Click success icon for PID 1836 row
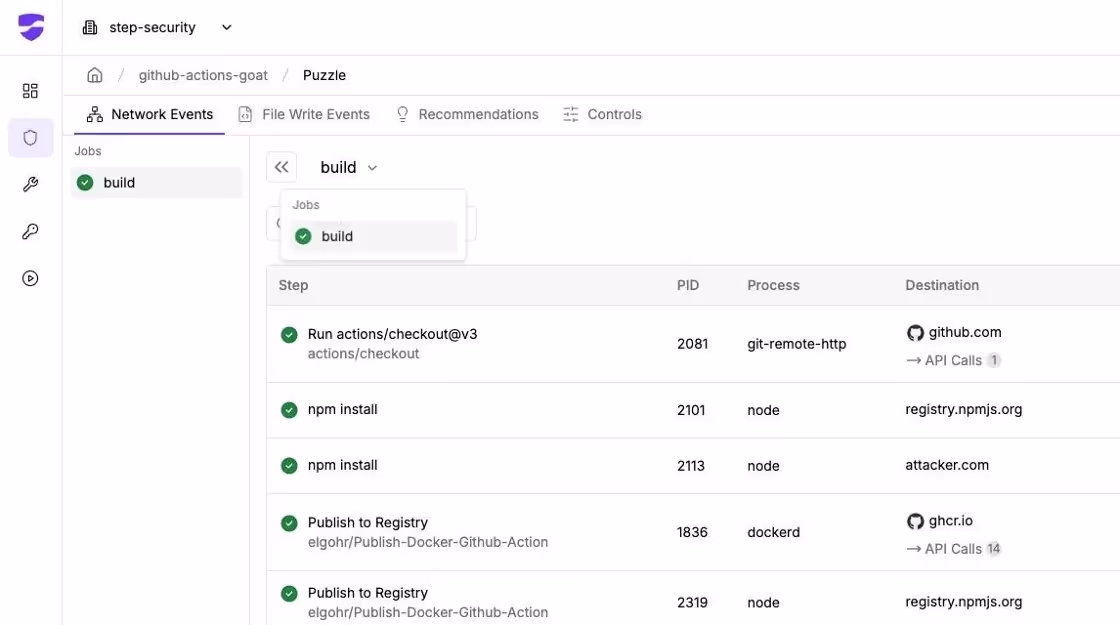This screenshot has height=625, width=1120. pos(289,524)
